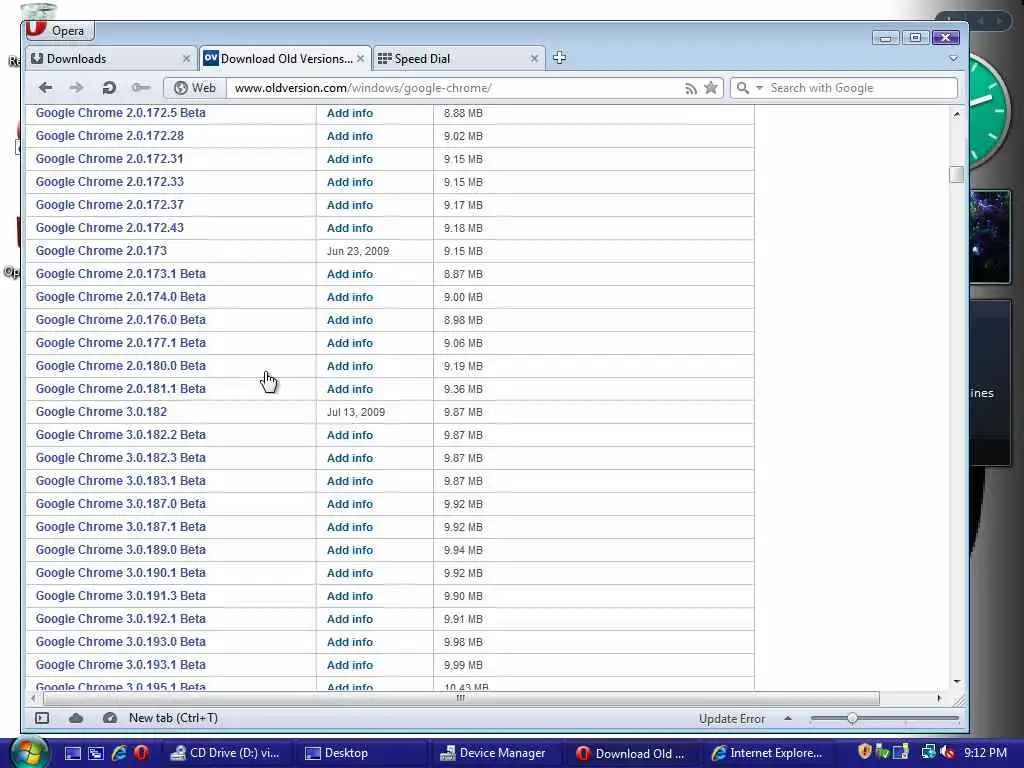1024x768 pixels.
Task: Open Google Chrome 3.0.189.0 Beta link
Action: [121, 550]
